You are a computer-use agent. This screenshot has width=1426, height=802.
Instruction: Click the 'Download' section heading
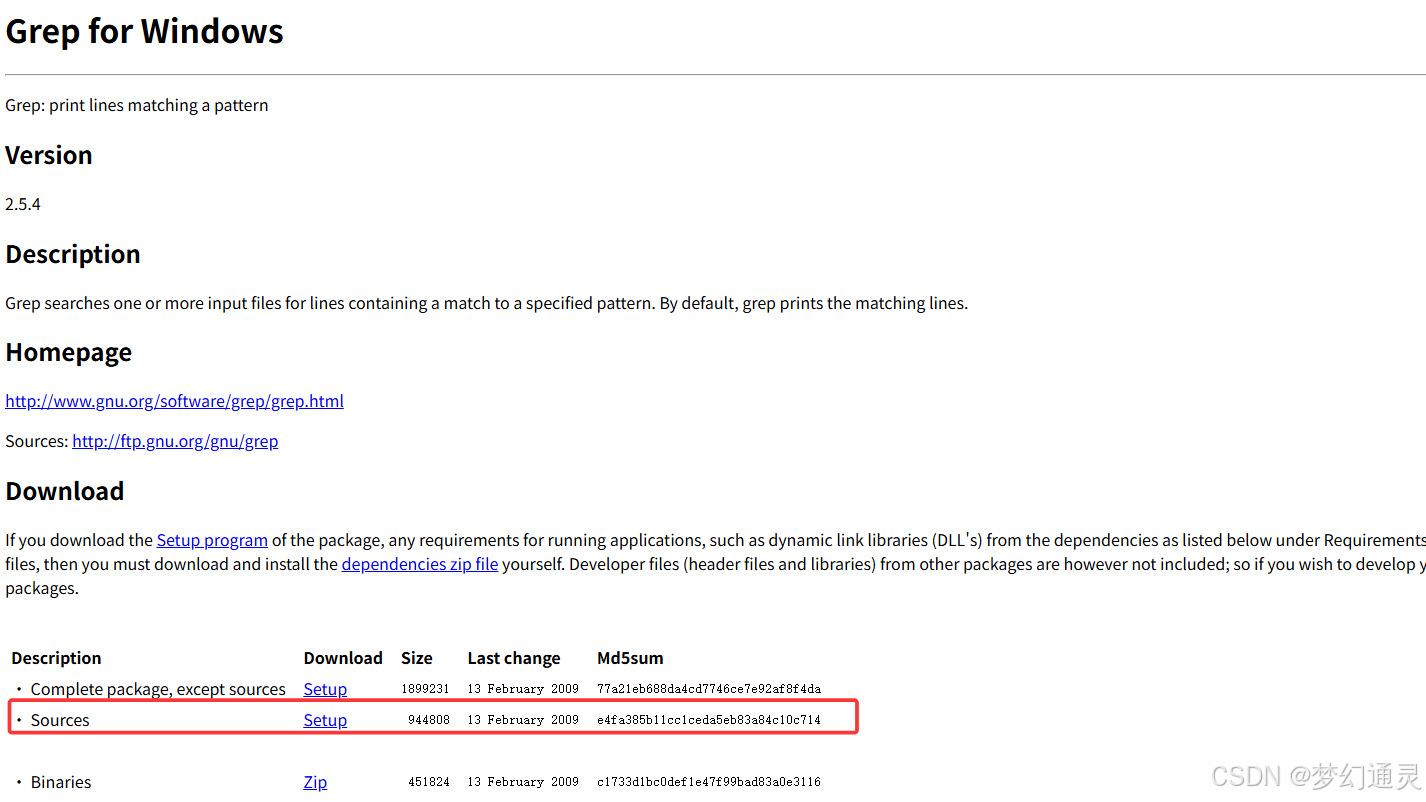[65, 491]
